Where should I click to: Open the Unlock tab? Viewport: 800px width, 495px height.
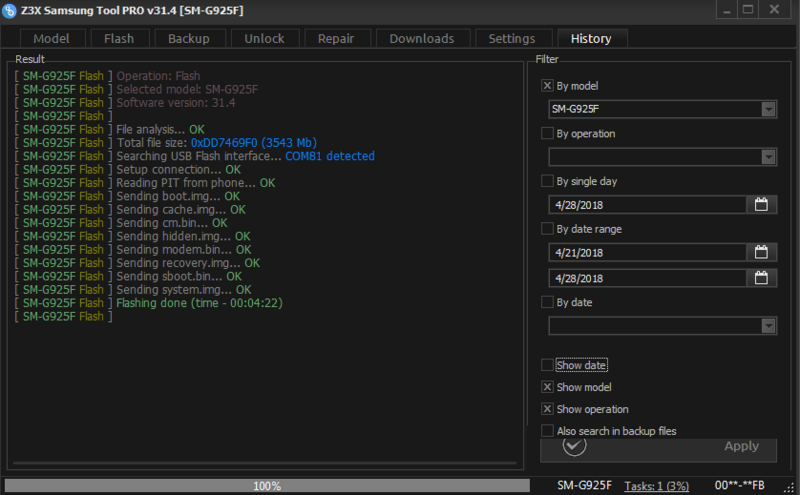click(x=264, y=39)
